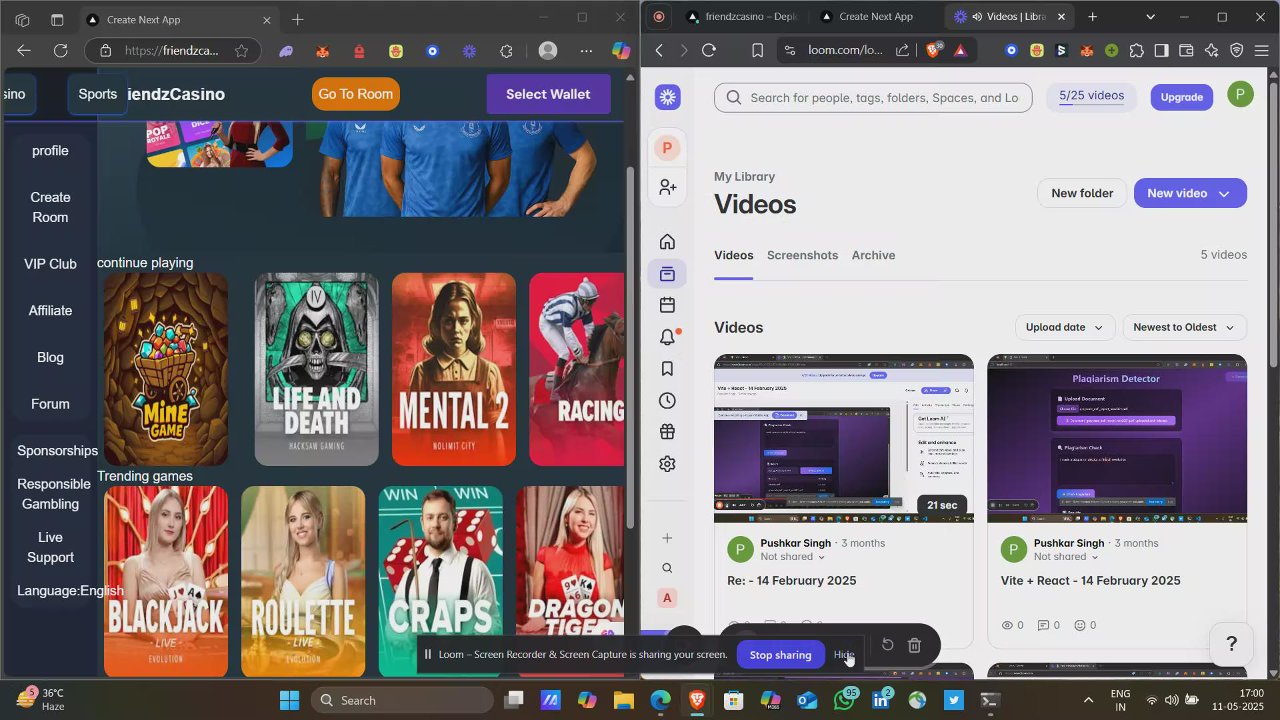Open the Upload date filter dropdown
The width and height of the screenshot is (1280, 720).
1064,327
